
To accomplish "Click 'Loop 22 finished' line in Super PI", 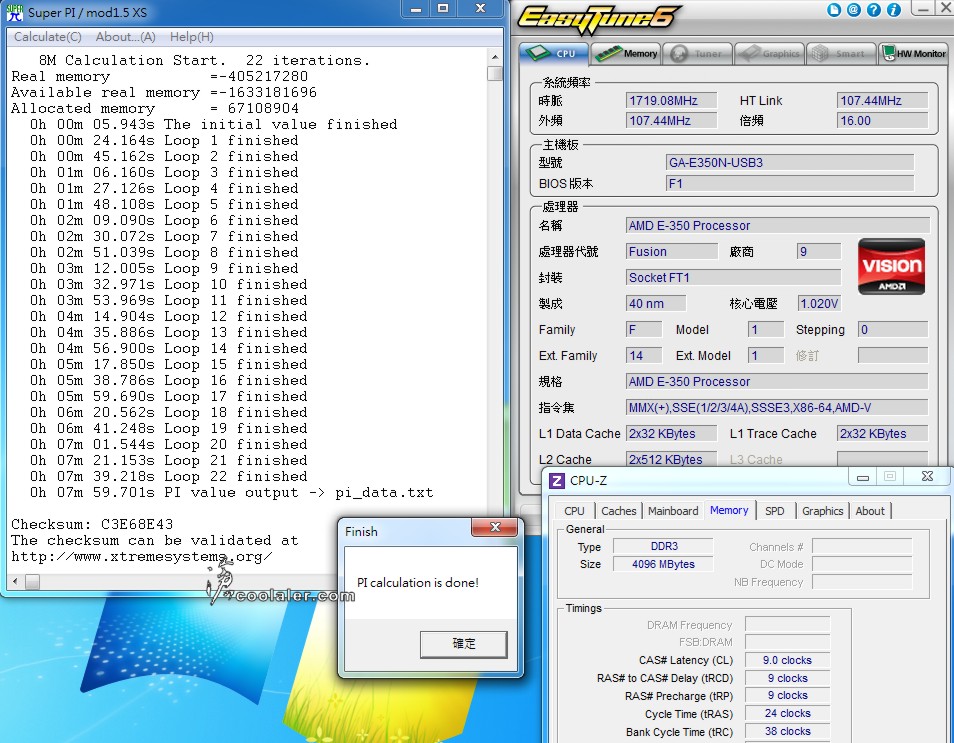I will pyautogui.click(x=169, y=476).
